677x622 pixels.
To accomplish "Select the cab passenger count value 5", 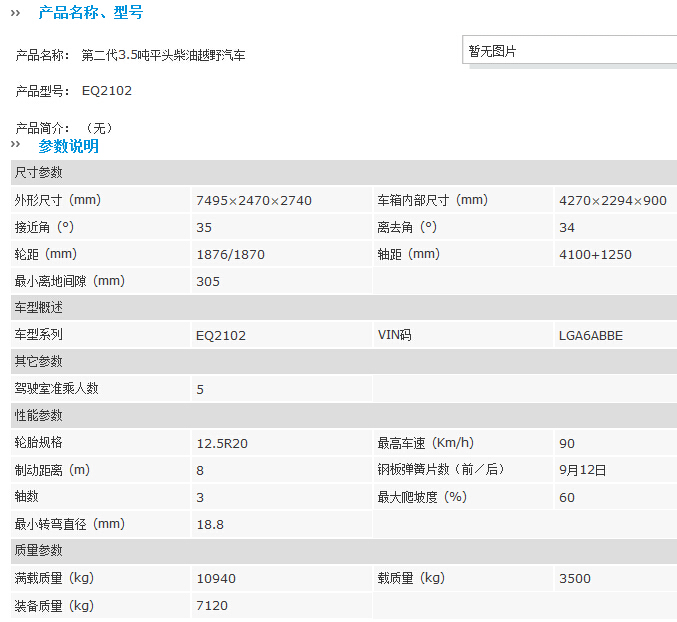I will pos(200,389).
